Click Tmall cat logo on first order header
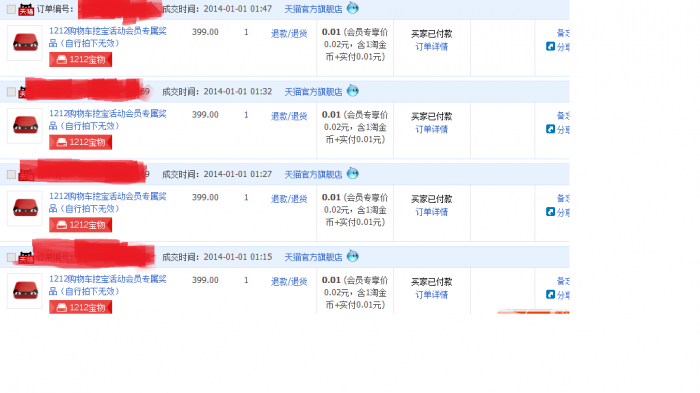 (26, 9)
